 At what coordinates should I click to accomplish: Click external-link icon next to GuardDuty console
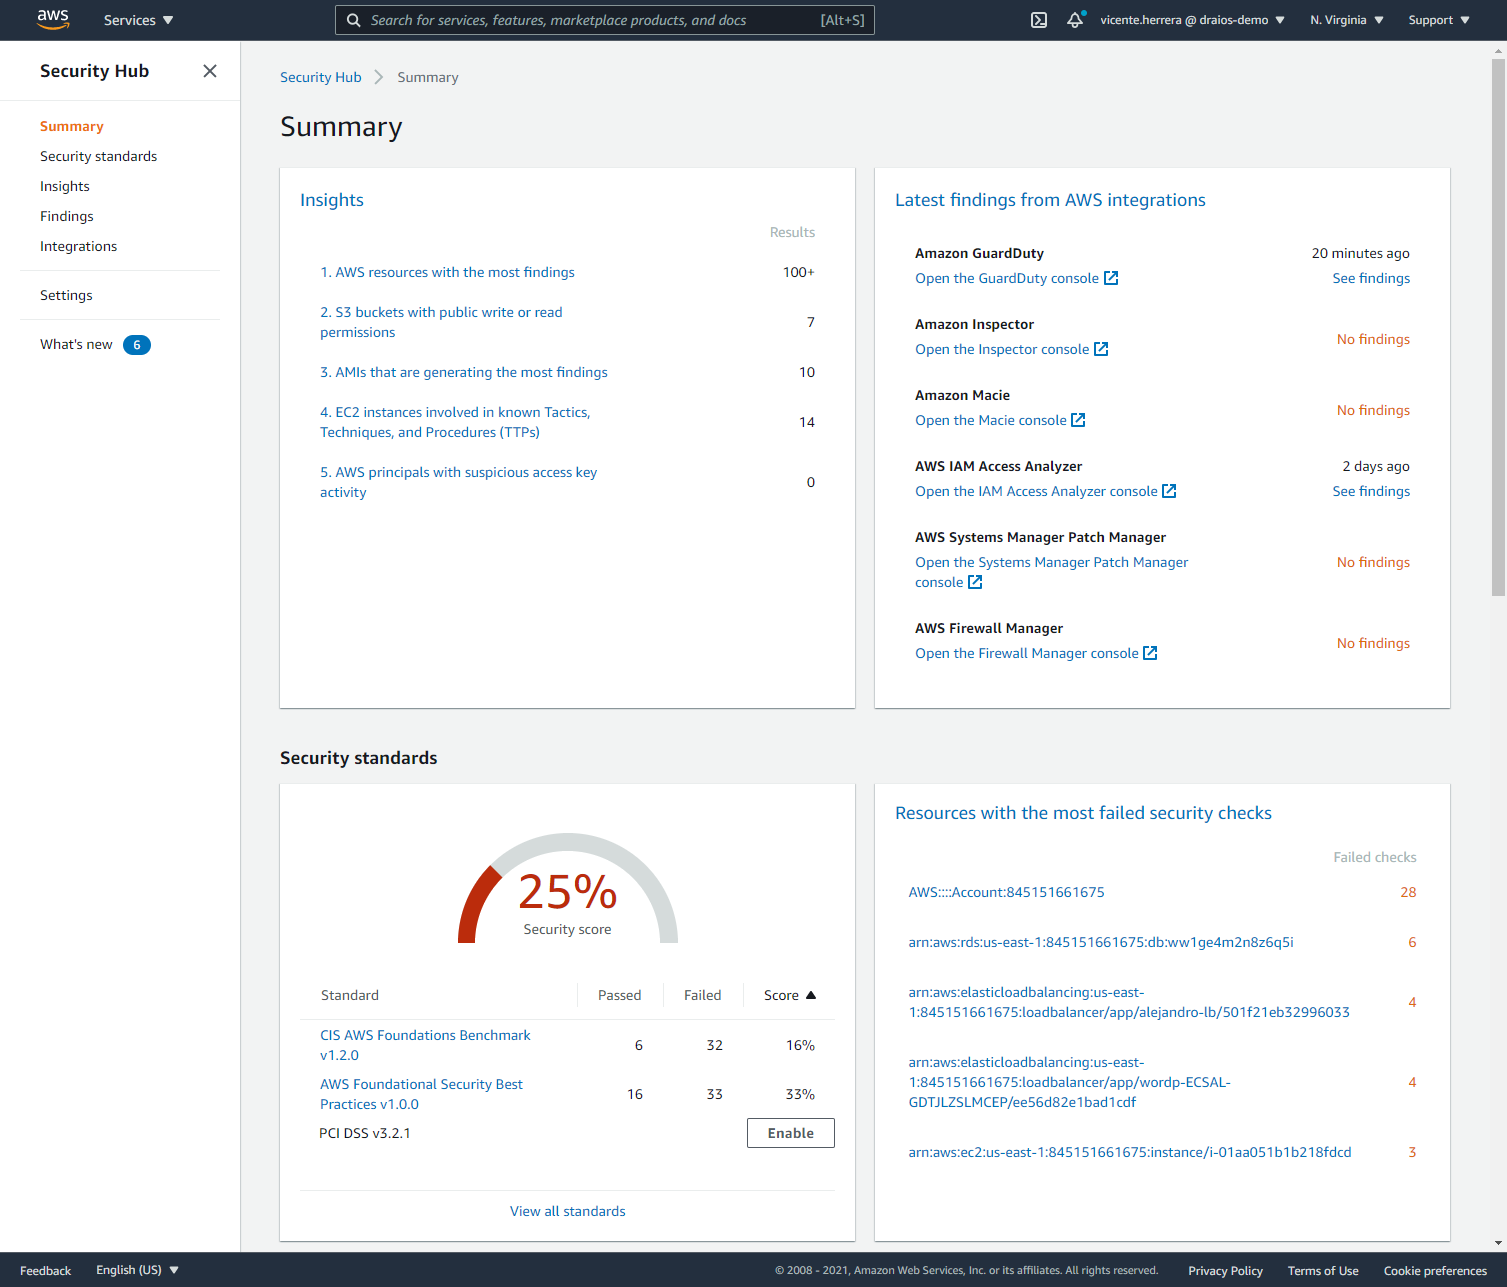tap(1111, 278)
